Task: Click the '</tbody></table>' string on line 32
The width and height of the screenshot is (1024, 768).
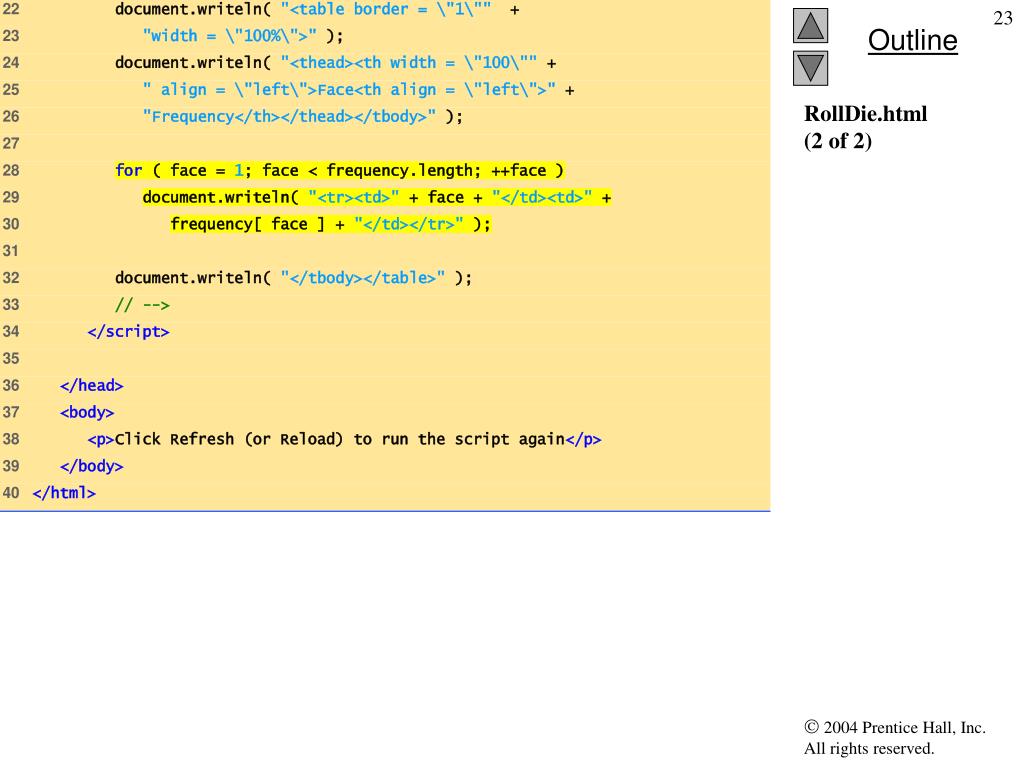Action: pyautogui.click(x=363, y=278)
